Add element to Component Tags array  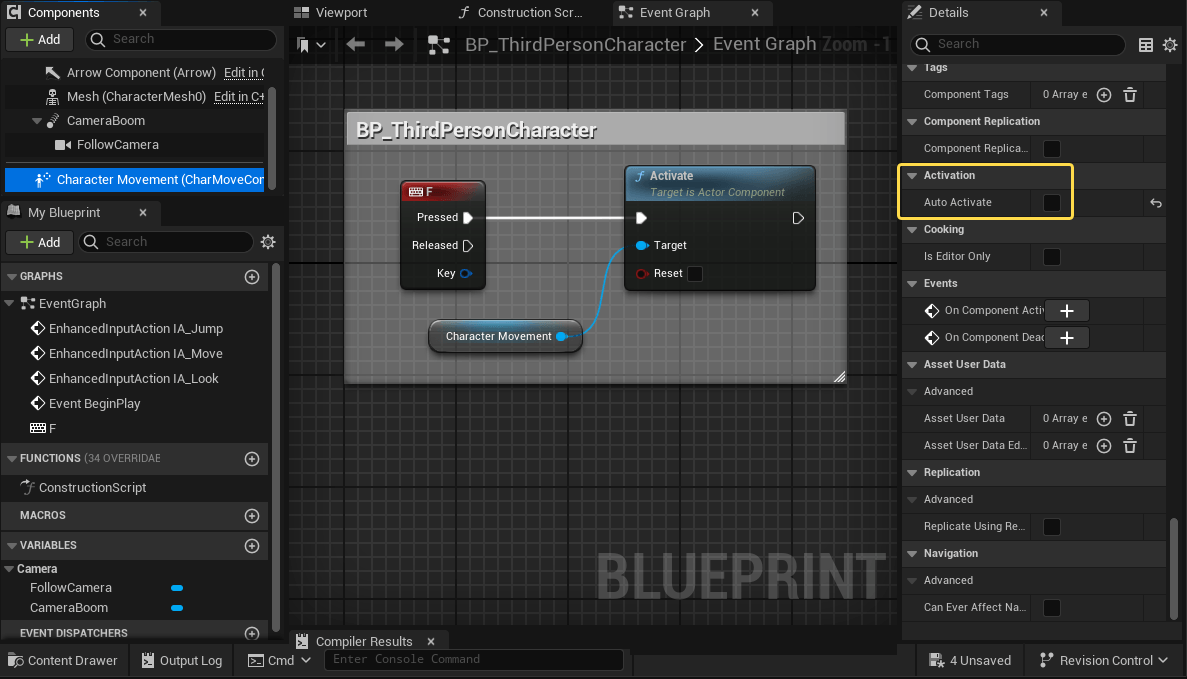pos(1104,95)
